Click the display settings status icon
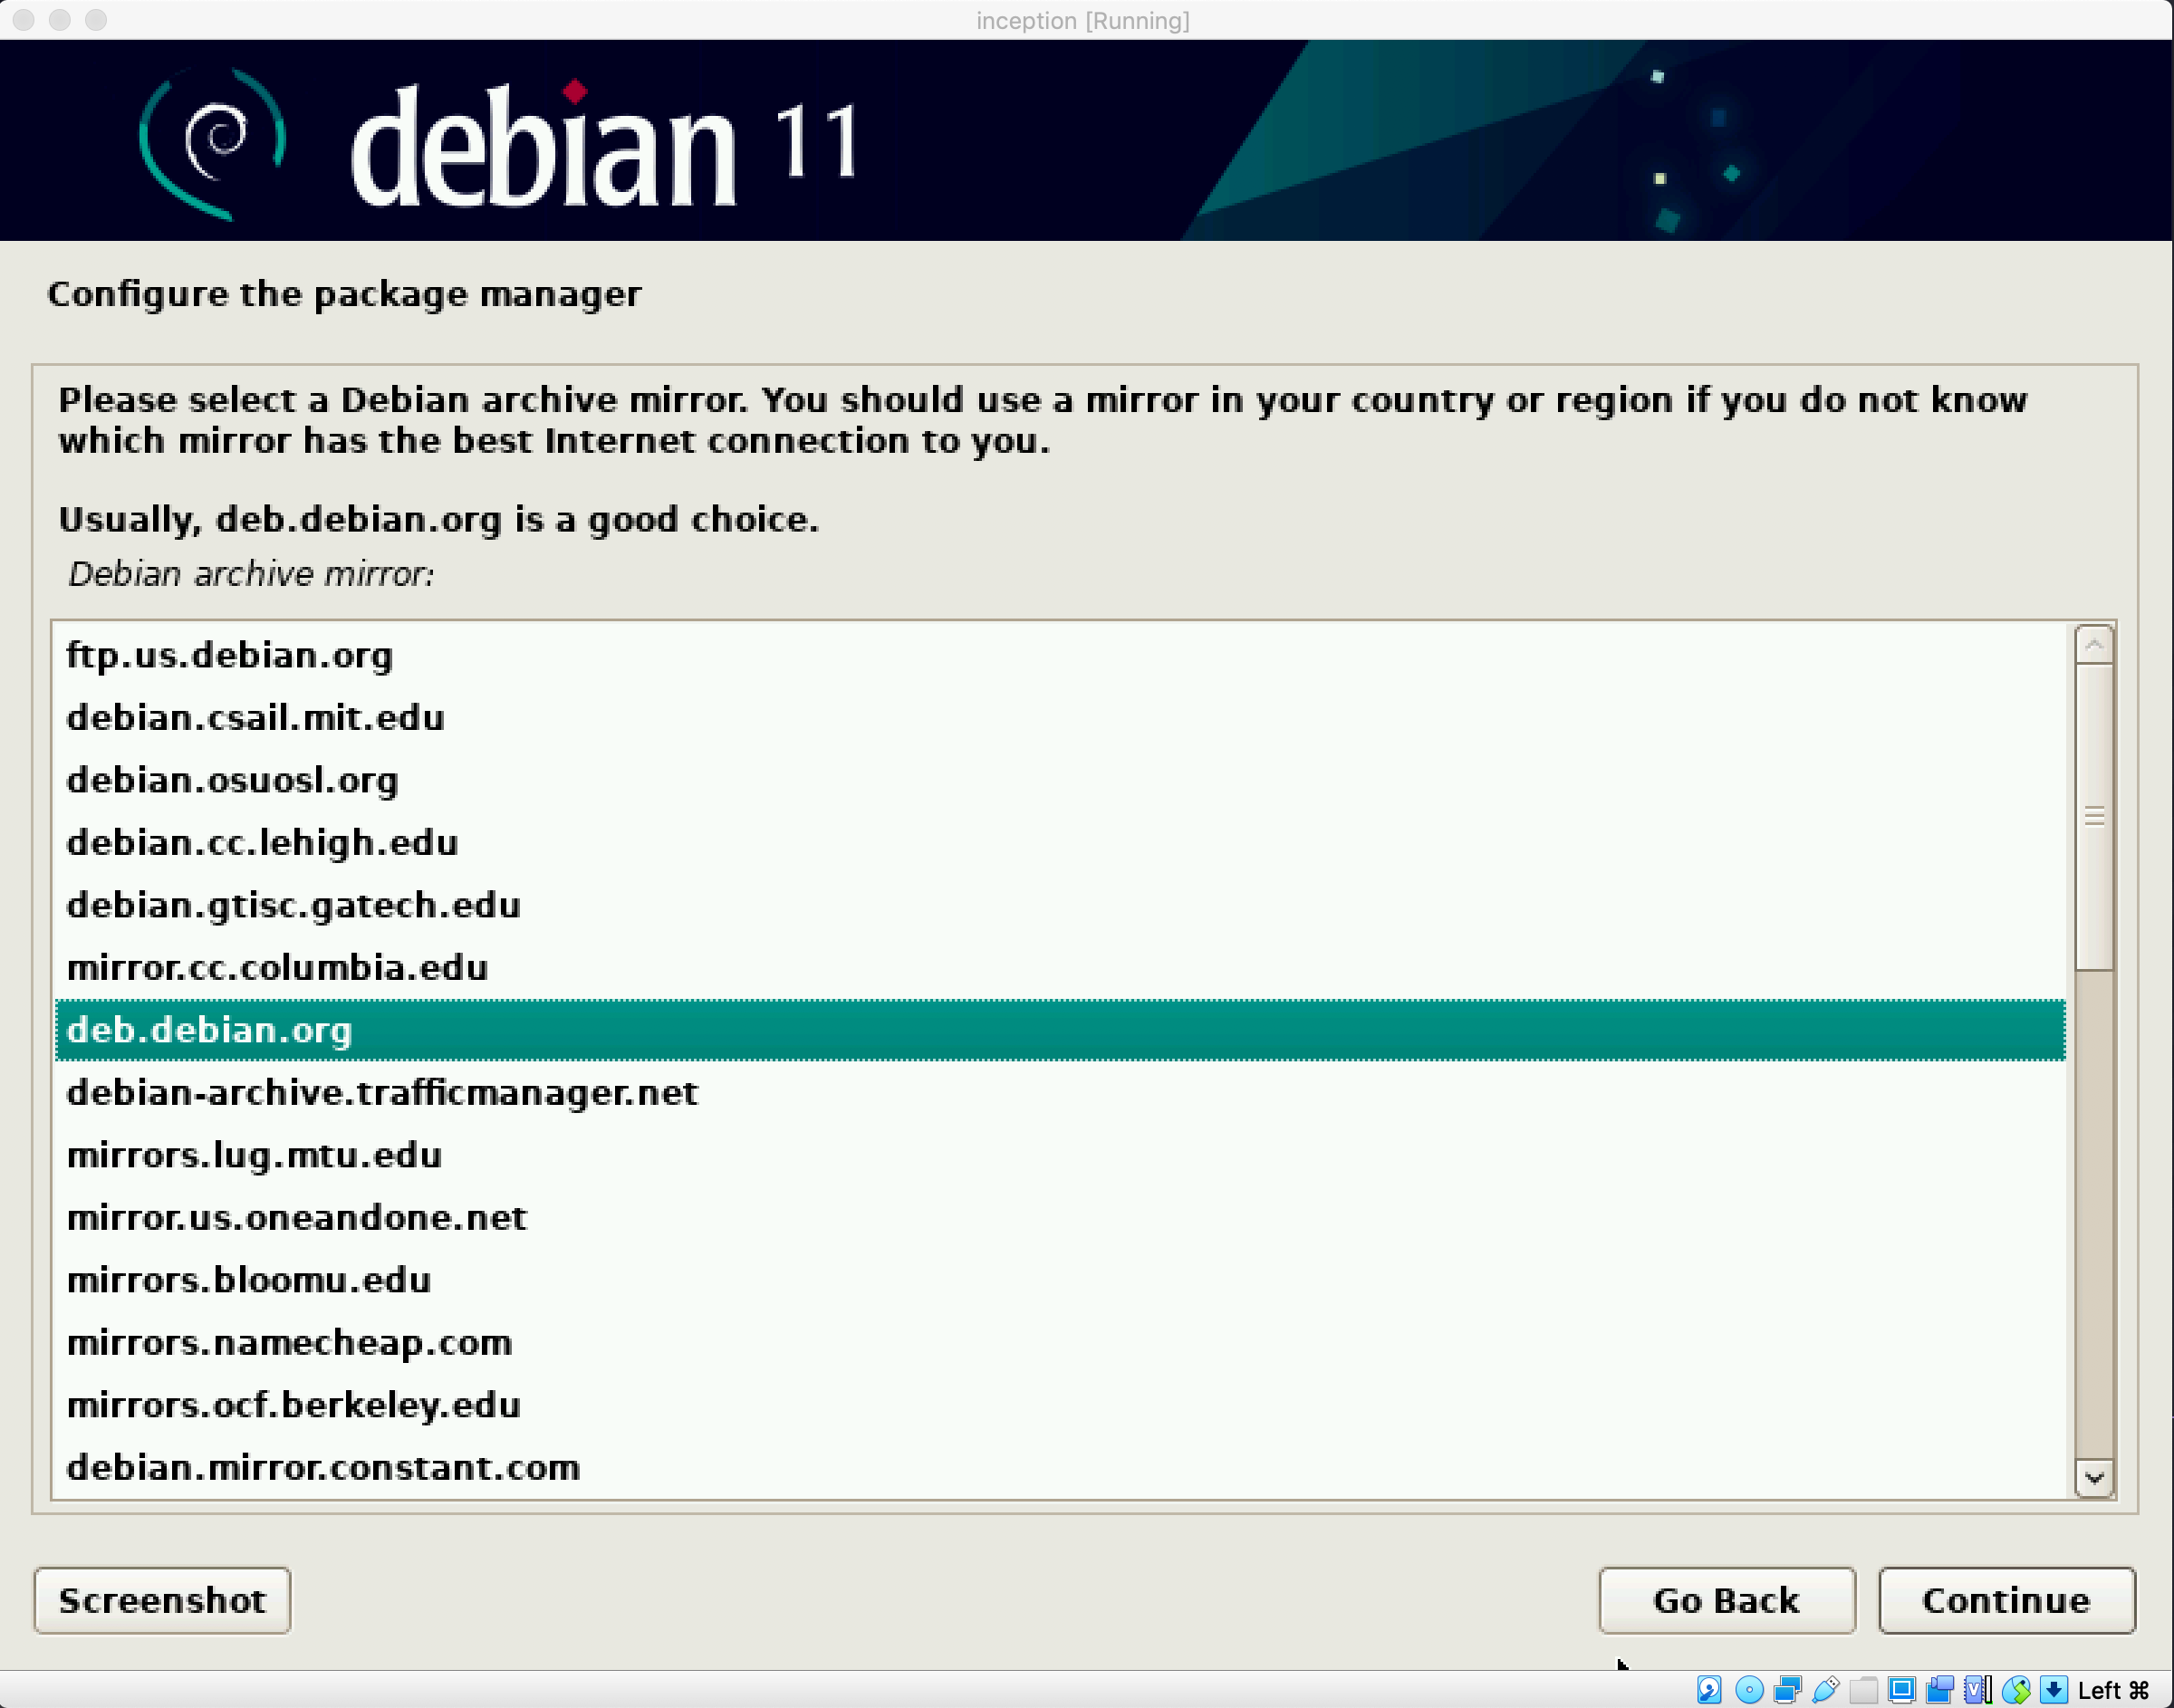This screenshot has width=2174, height=1708. (x=1901, y=1690)
